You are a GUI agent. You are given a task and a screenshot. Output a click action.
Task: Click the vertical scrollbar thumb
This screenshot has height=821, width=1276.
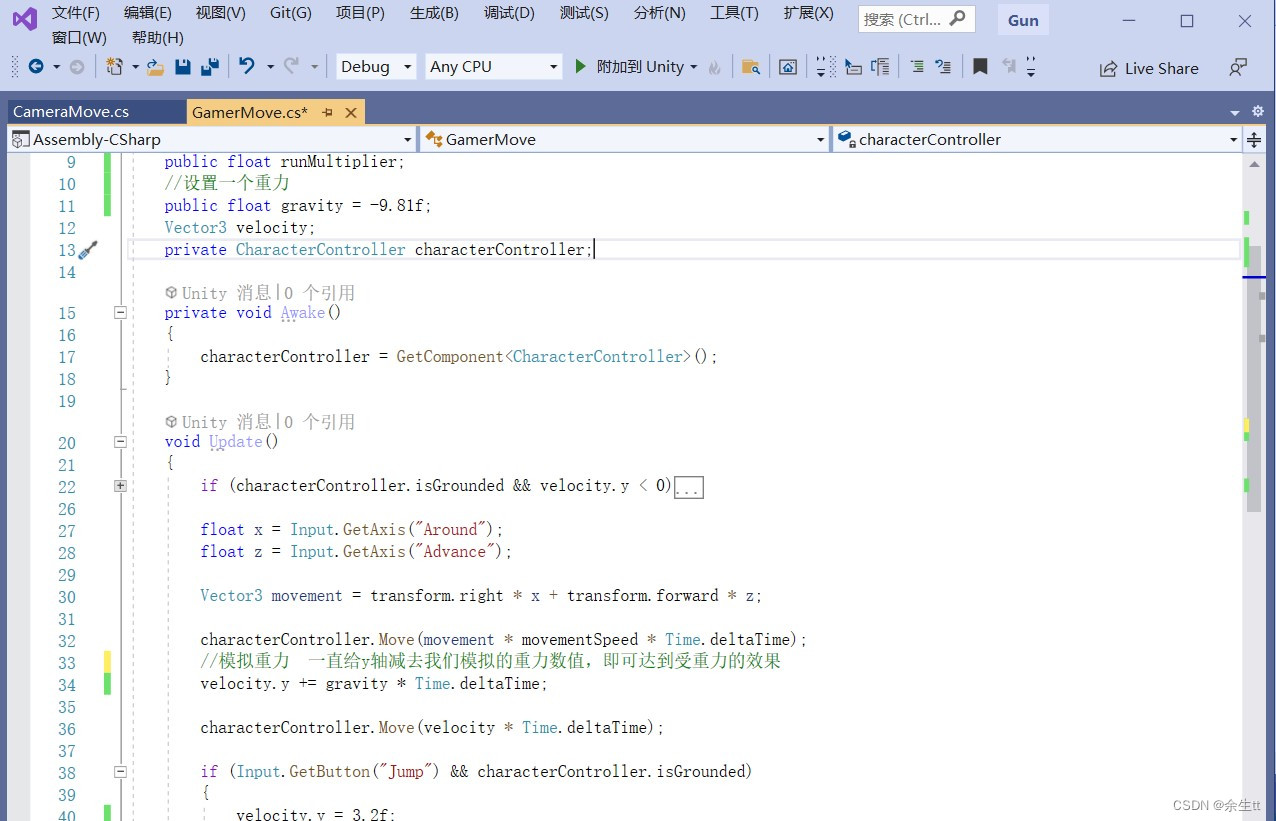click(x=1254, y=380)
